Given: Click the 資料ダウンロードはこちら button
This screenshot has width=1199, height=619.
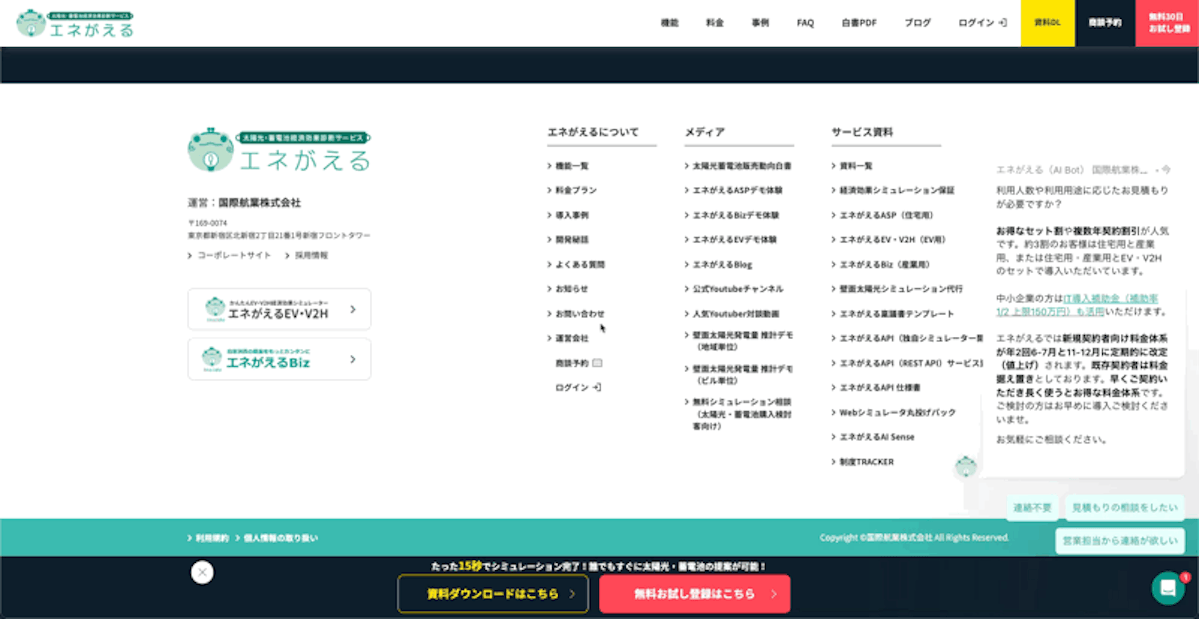Looking at the screenshot, I should tap(491, 593).
